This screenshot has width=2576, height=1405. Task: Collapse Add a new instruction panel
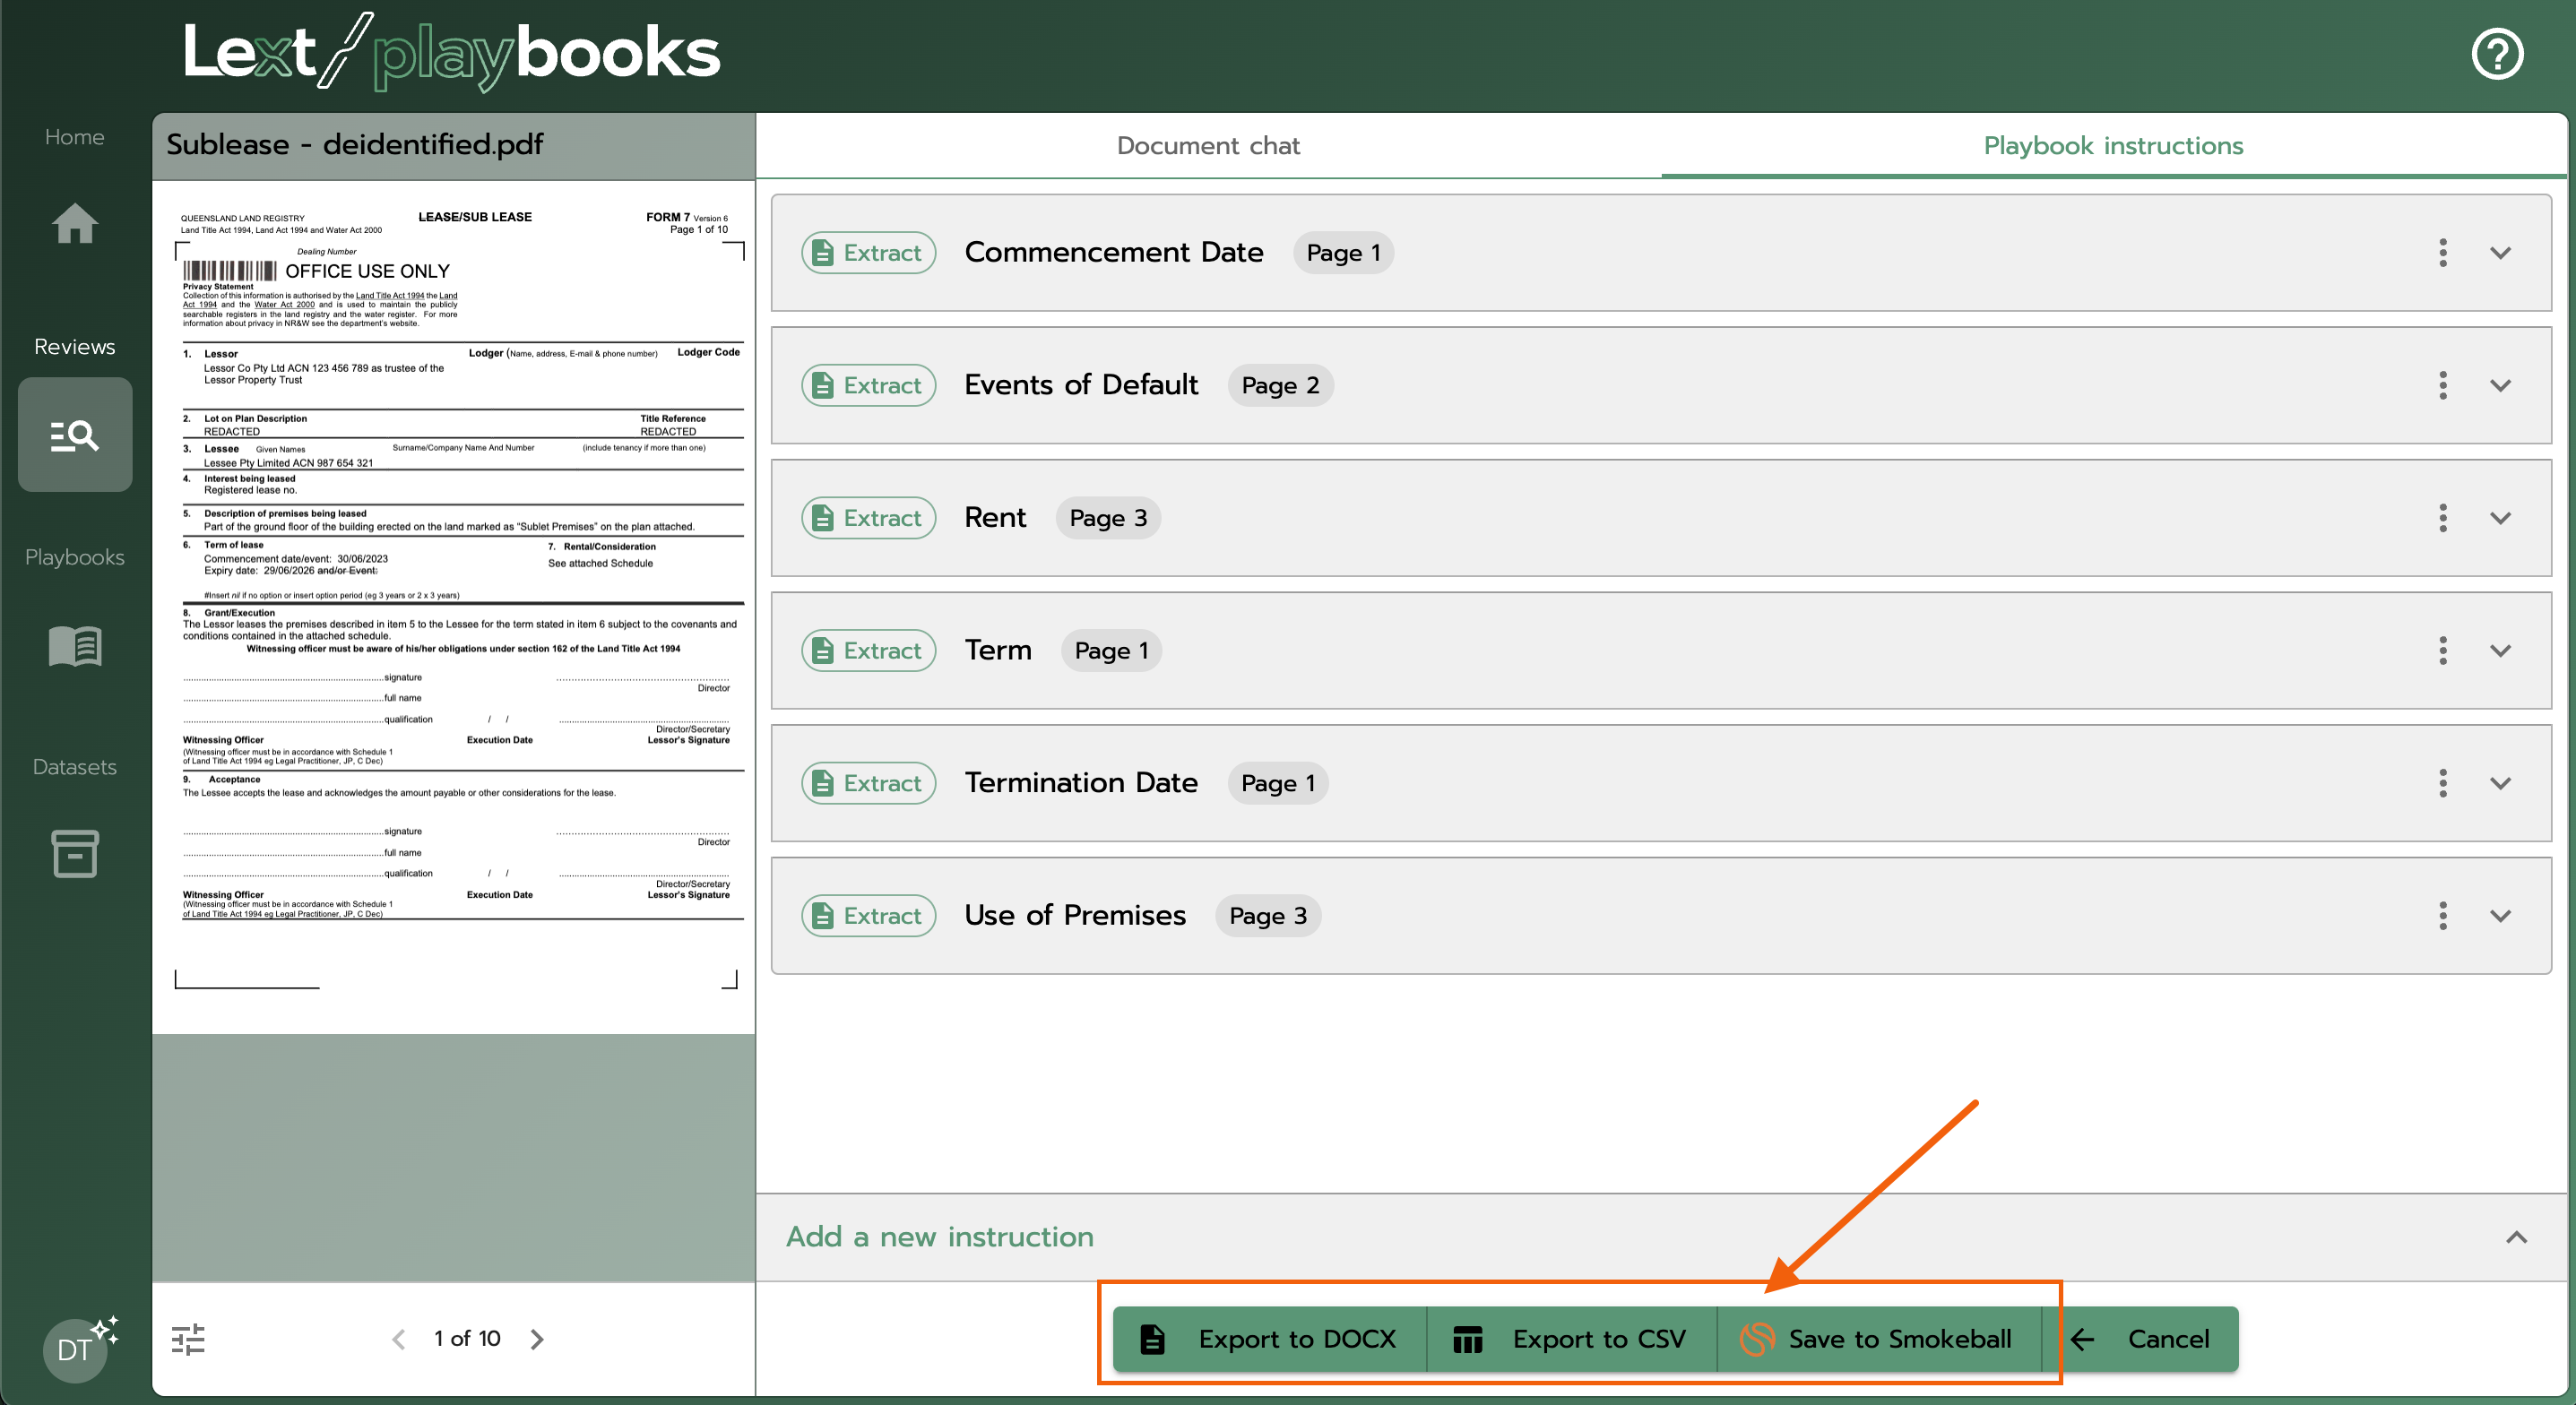(x=2516, y=1237)
